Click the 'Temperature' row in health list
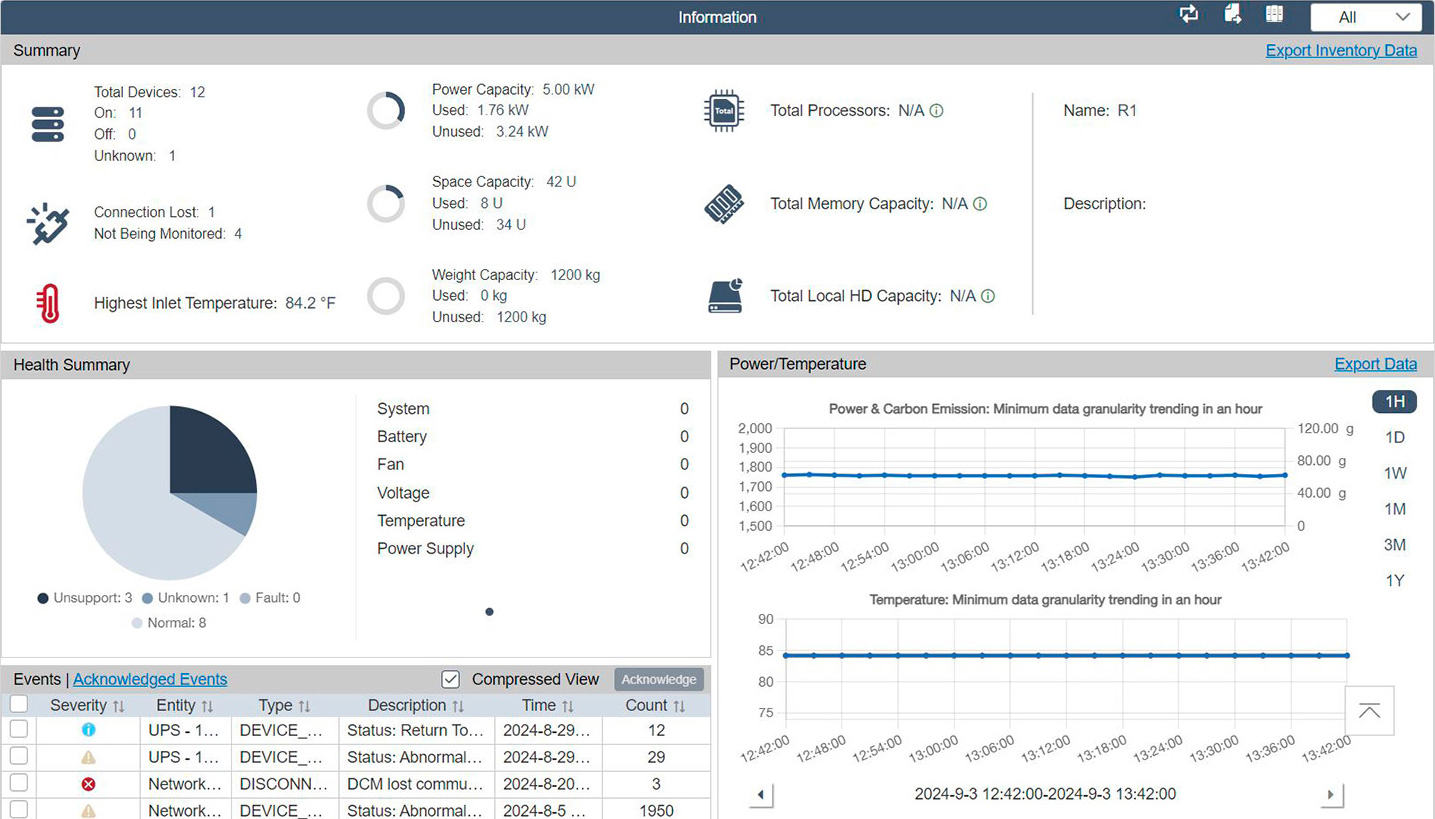This screenshot has width=1435, height=819. [x=533, y=521]
